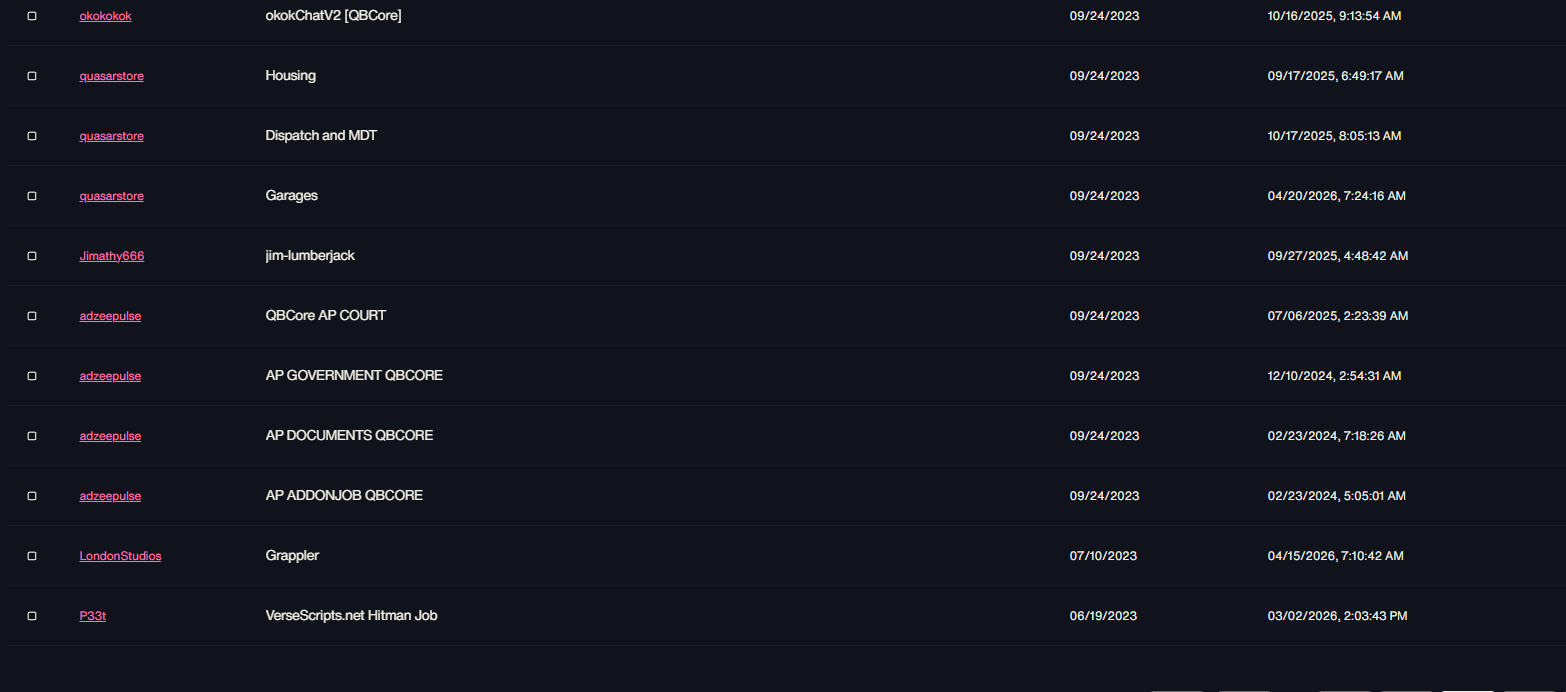Image resolution: width=1566 pixels, height=692 pixels.
Task: Tick the checkbox for okokChatV2 [QBCore] row
Action: (x=32, y=16)
